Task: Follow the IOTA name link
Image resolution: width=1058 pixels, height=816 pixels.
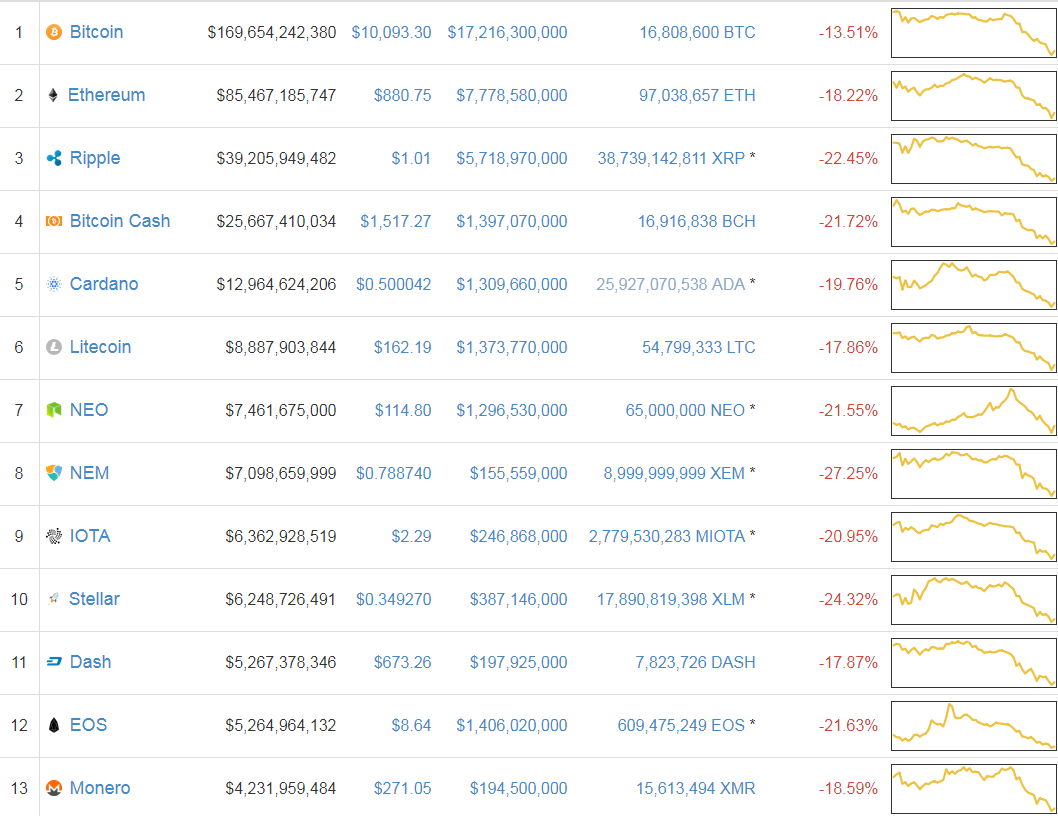Action: tap(90, 536)
